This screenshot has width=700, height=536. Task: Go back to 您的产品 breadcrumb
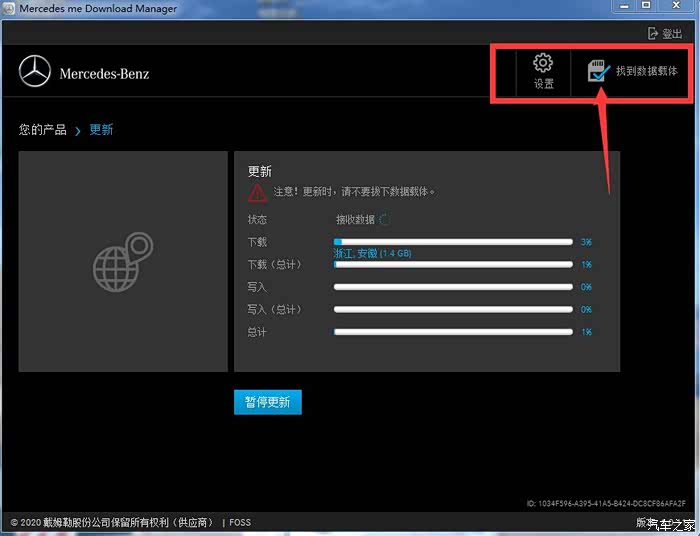coord(42,130)
